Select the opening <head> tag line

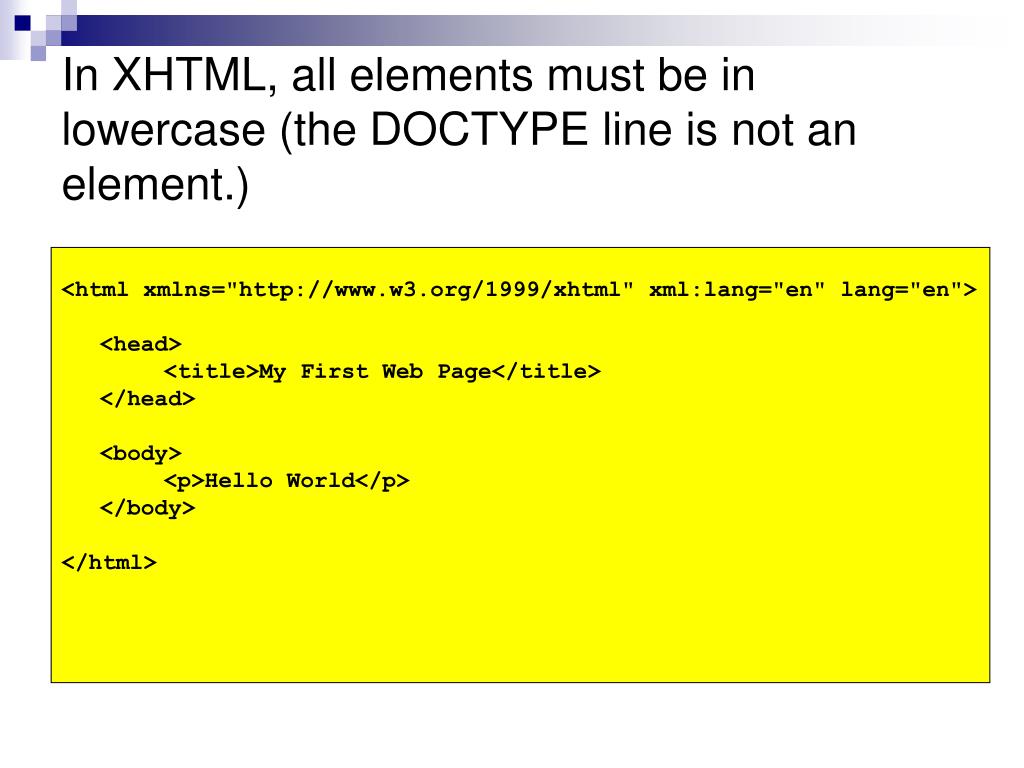[x=140, y=344]
